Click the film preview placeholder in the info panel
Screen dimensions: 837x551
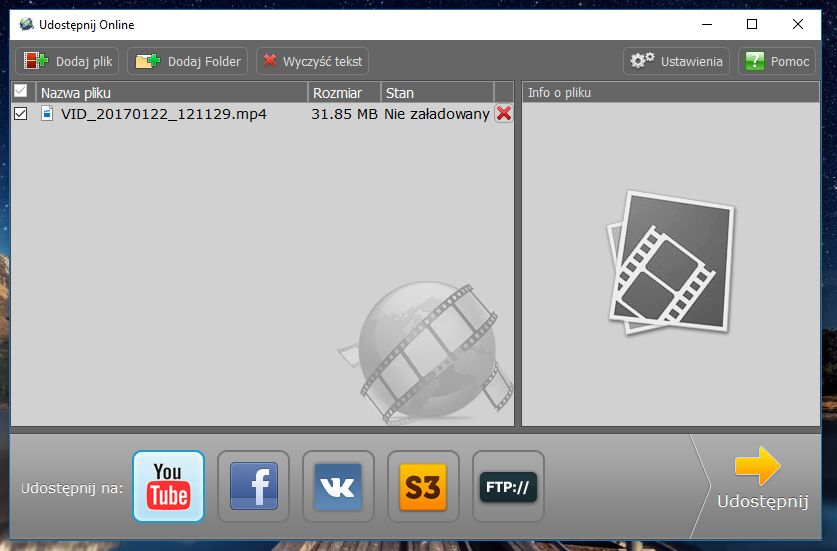(670, 262)
